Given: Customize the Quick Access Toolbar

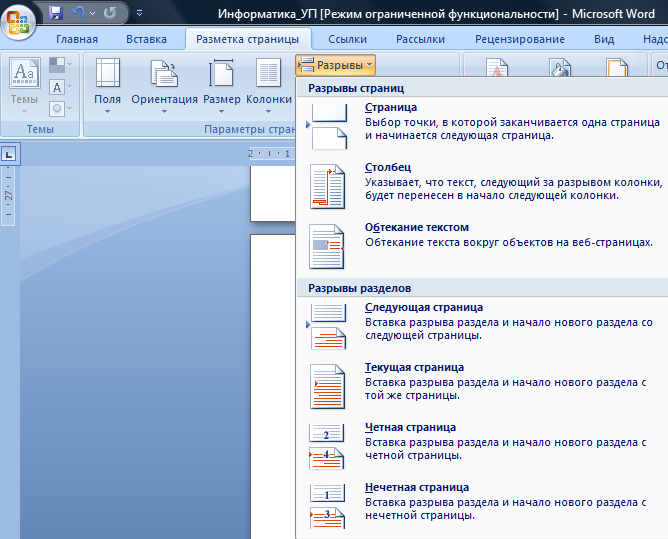Looking at the screenshot, I should coord(139,13).
